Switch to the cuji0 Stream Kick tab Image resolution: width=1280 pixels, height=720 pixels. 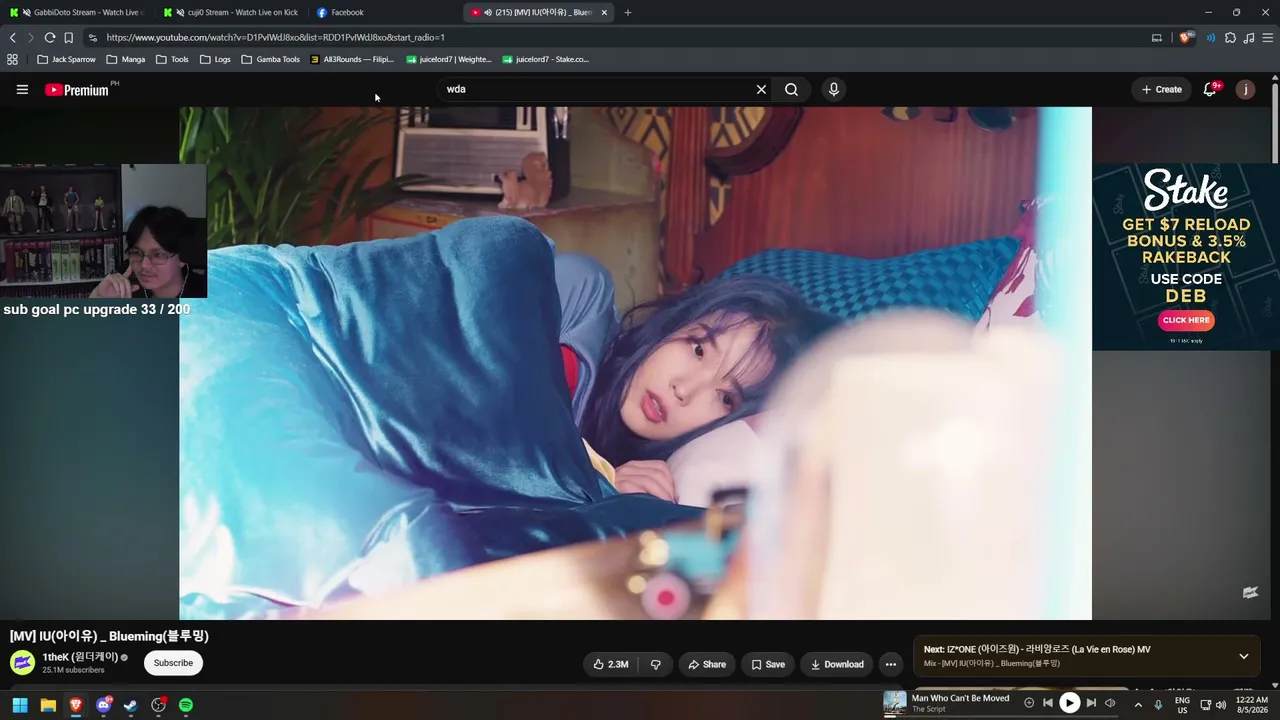(x=230, y=12)
